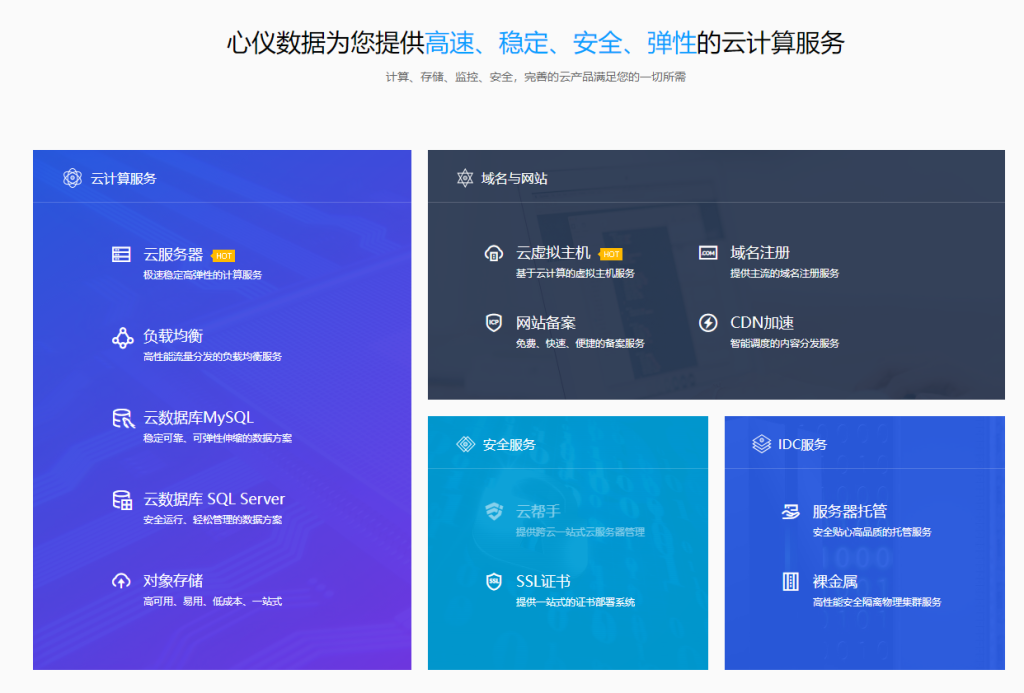Click description 智能调度的内容分发服务
The height and width of the screenshot is (693, 1024).
pos(784,344)
